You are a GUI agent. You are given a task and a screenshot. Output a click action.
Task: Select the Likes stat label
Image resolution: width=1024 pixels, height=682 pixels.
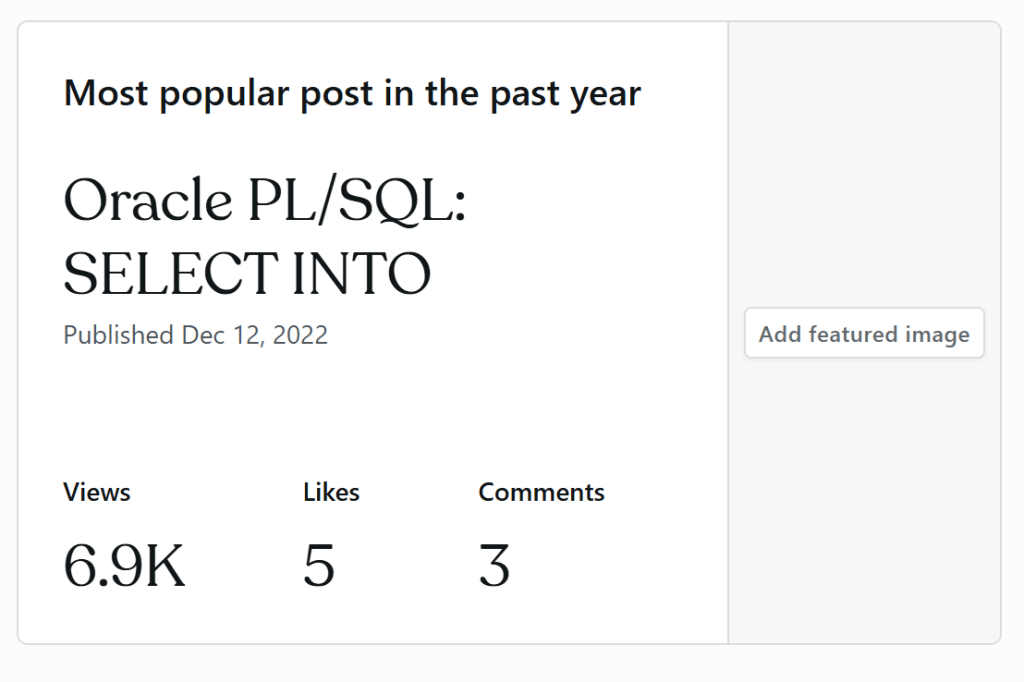click(x=331, y=492)
